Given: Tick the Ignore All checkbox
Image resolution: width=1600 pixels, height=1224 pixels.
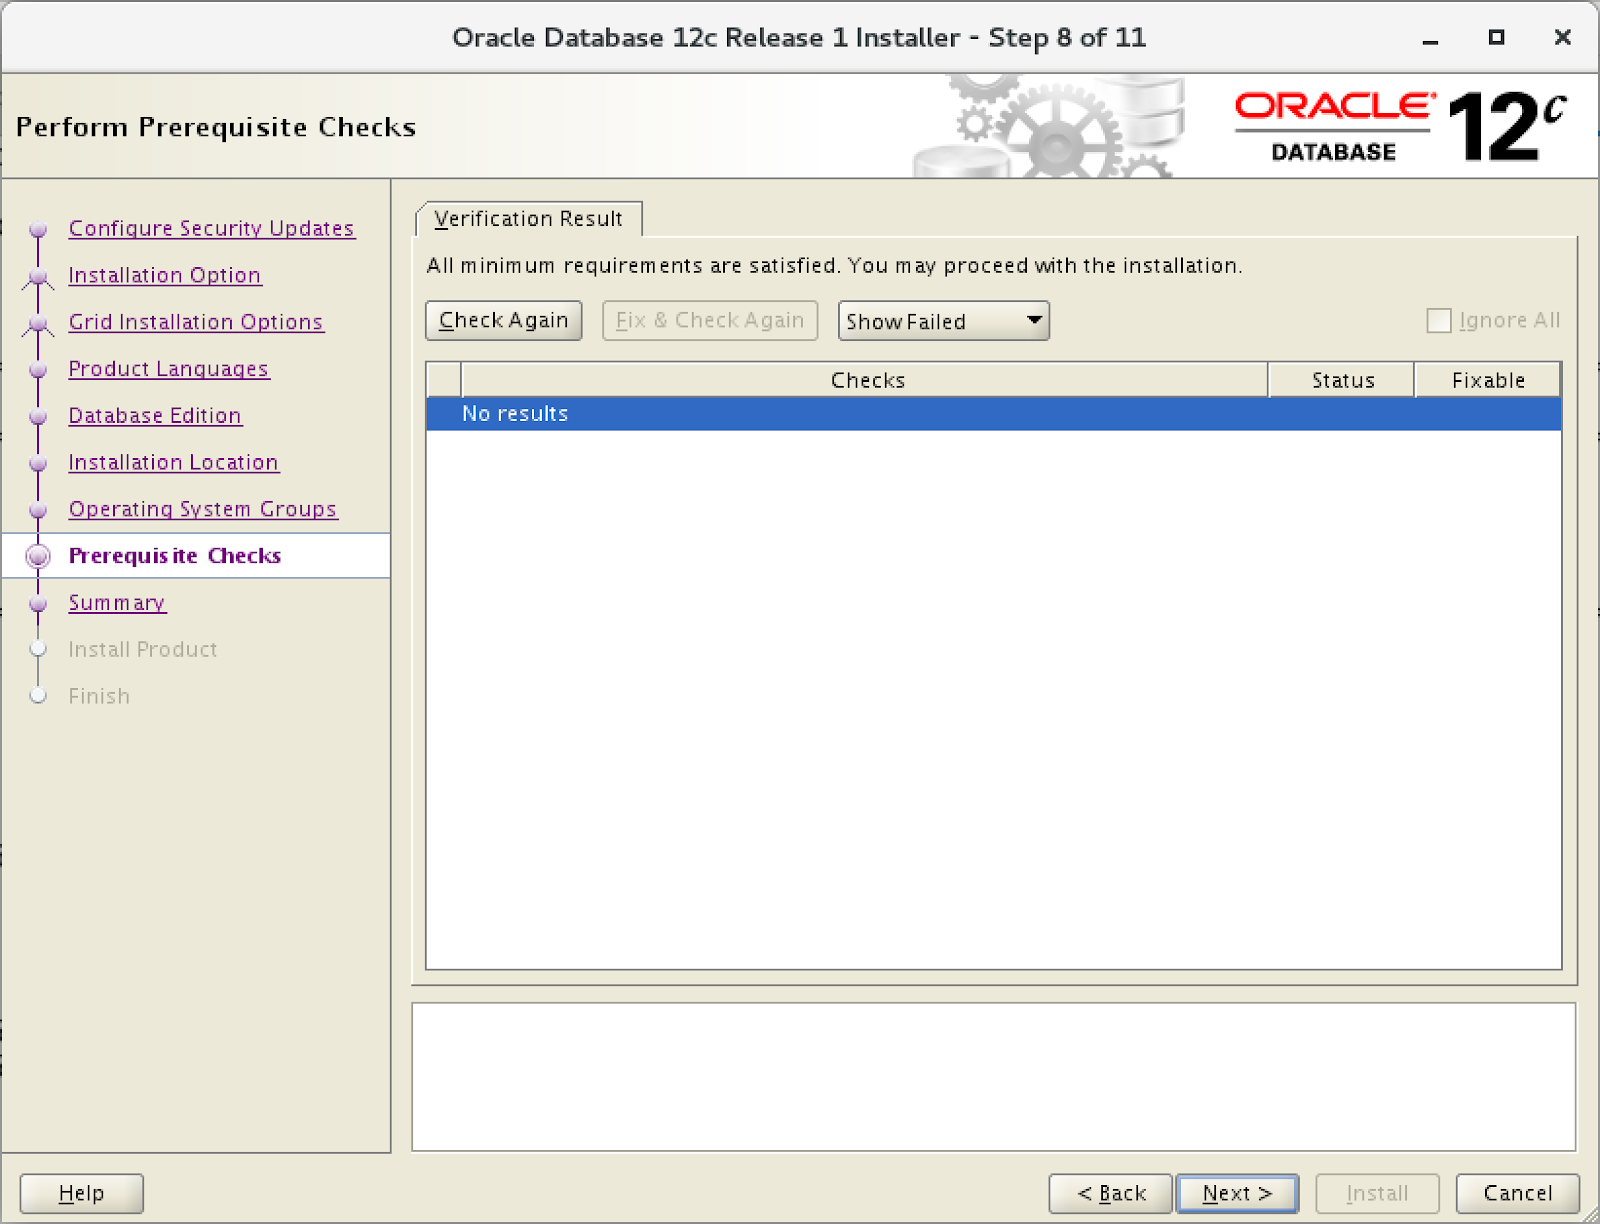Looking at the screenshot, I should pos(1439,321).
